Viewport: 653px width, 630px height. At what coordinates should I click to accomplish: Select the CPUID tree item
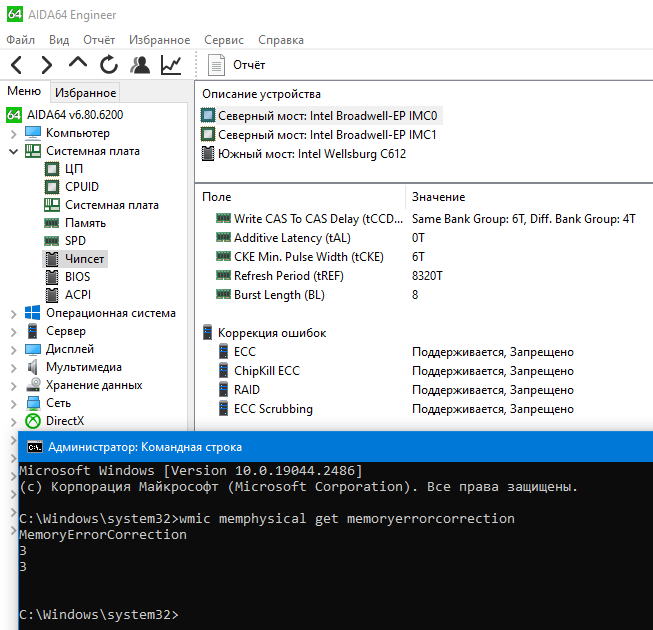pyautogui.click(x=82, y=187)
